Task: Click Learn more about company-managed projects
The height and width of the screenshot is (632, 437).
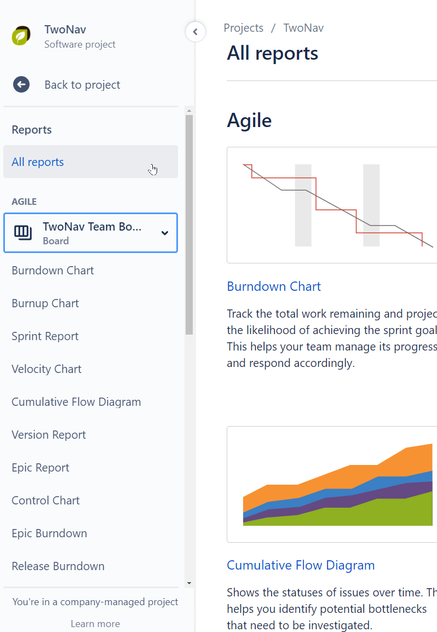Action: click(x=95, y=624)
